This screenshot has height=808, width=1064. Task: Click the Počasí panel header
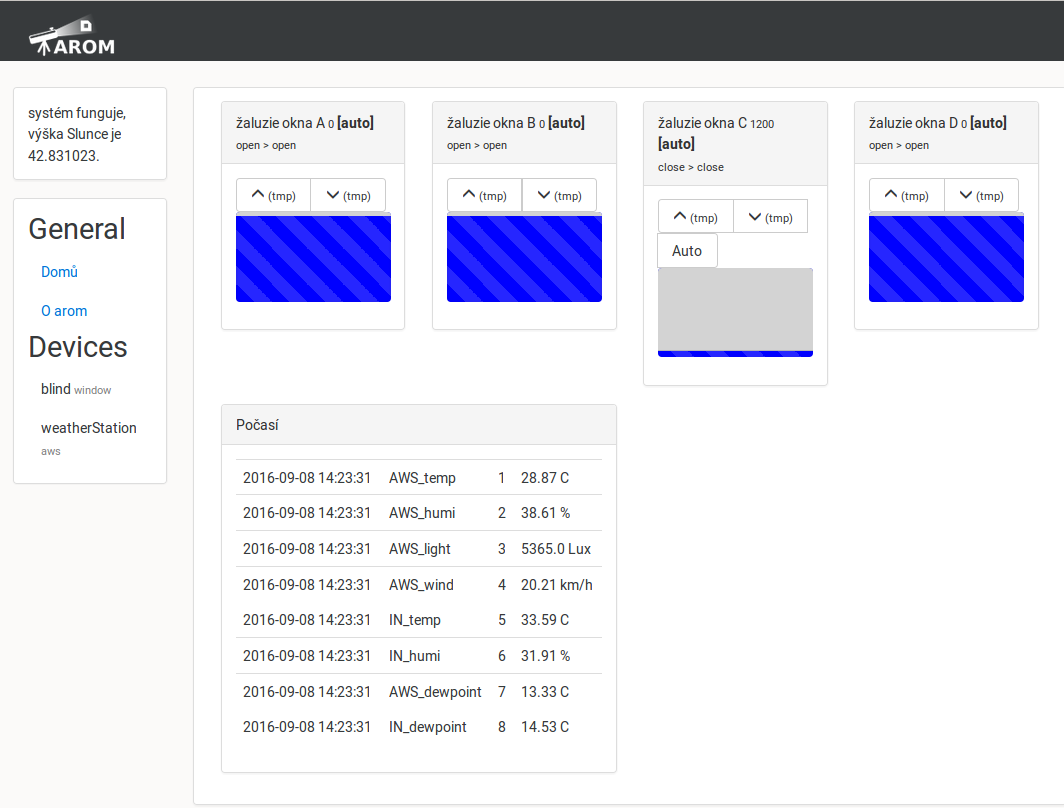tap(418, 425)
